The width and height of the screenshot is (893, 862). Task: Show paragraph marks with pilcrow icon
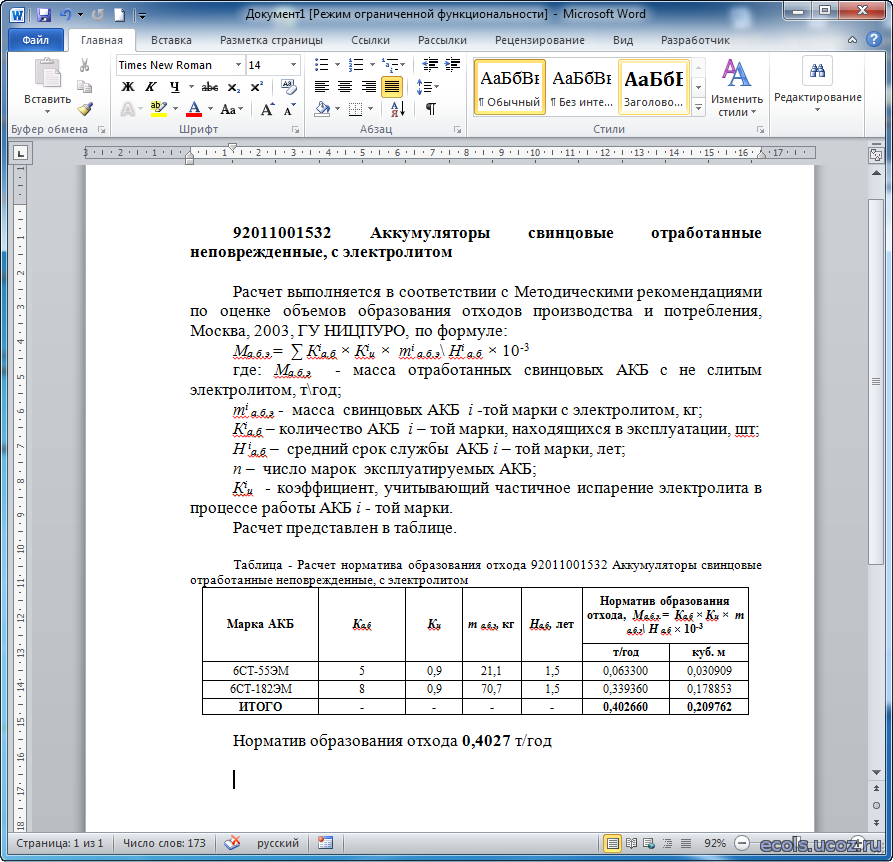(430, 108)
